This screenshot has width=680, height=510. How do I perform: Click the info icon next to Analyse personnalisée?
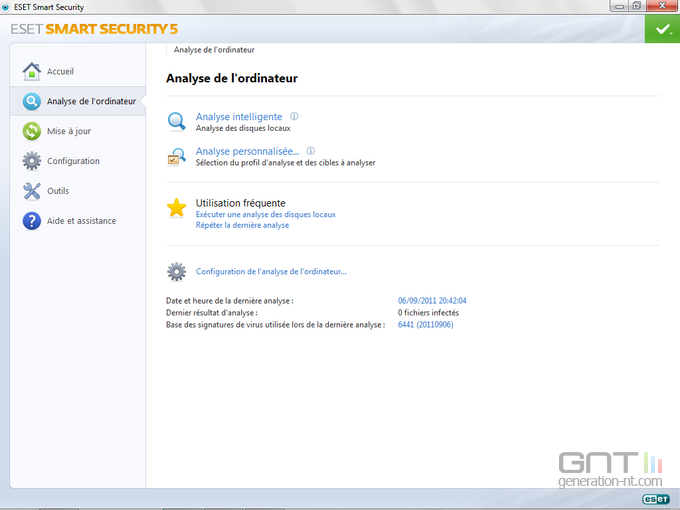[311, 151]
